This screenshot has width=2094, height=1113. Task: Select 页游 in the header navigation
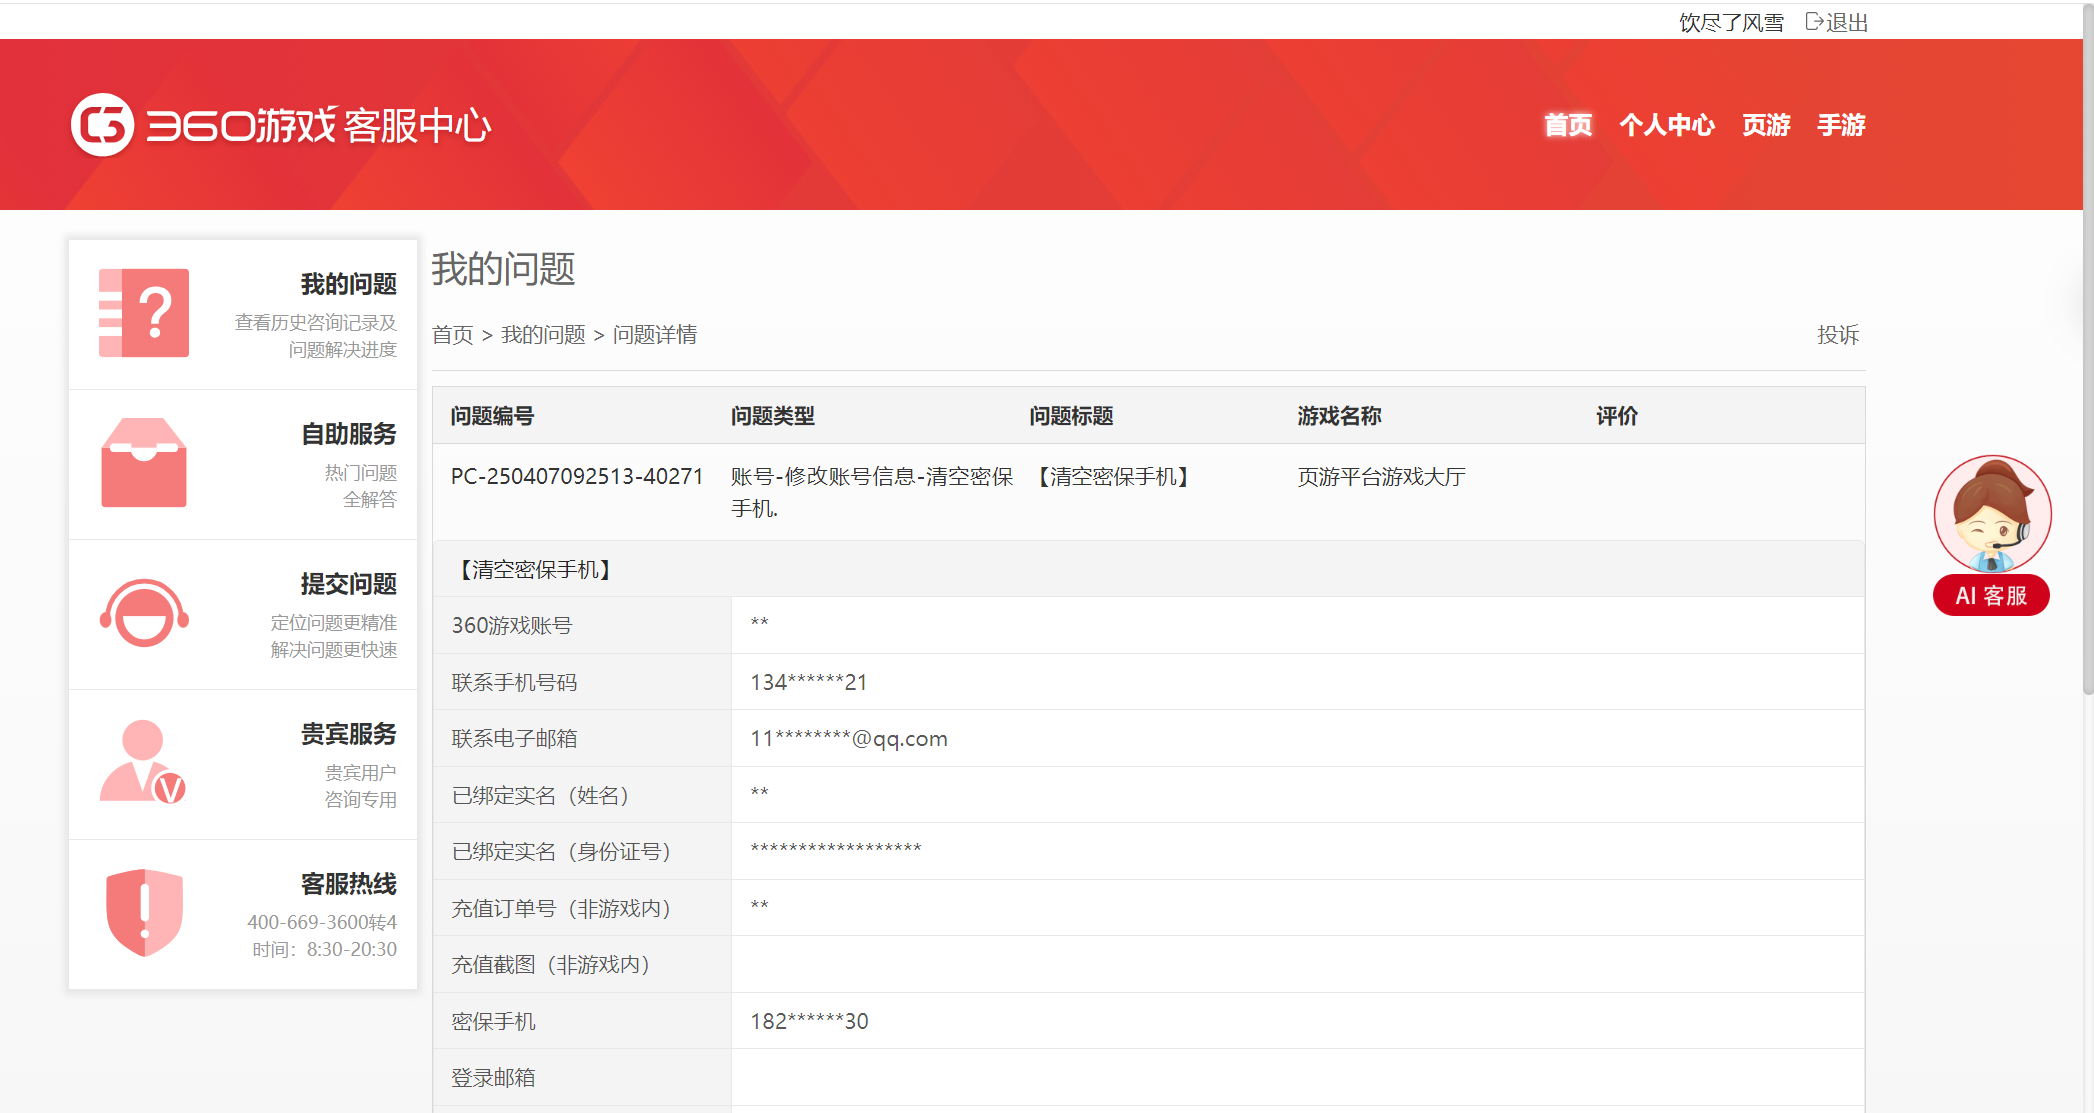[x=1765, y=125]
